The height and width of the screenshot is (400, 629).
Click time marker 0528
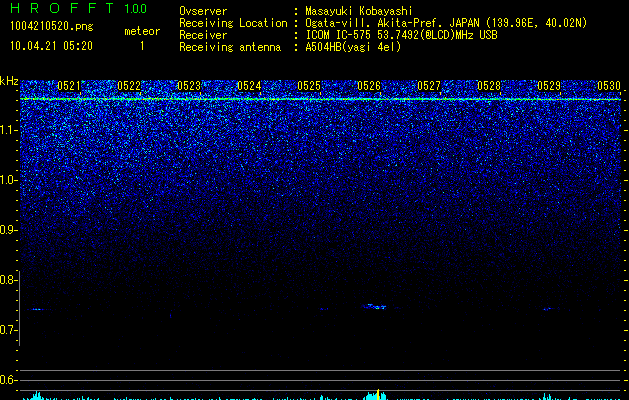489,86
